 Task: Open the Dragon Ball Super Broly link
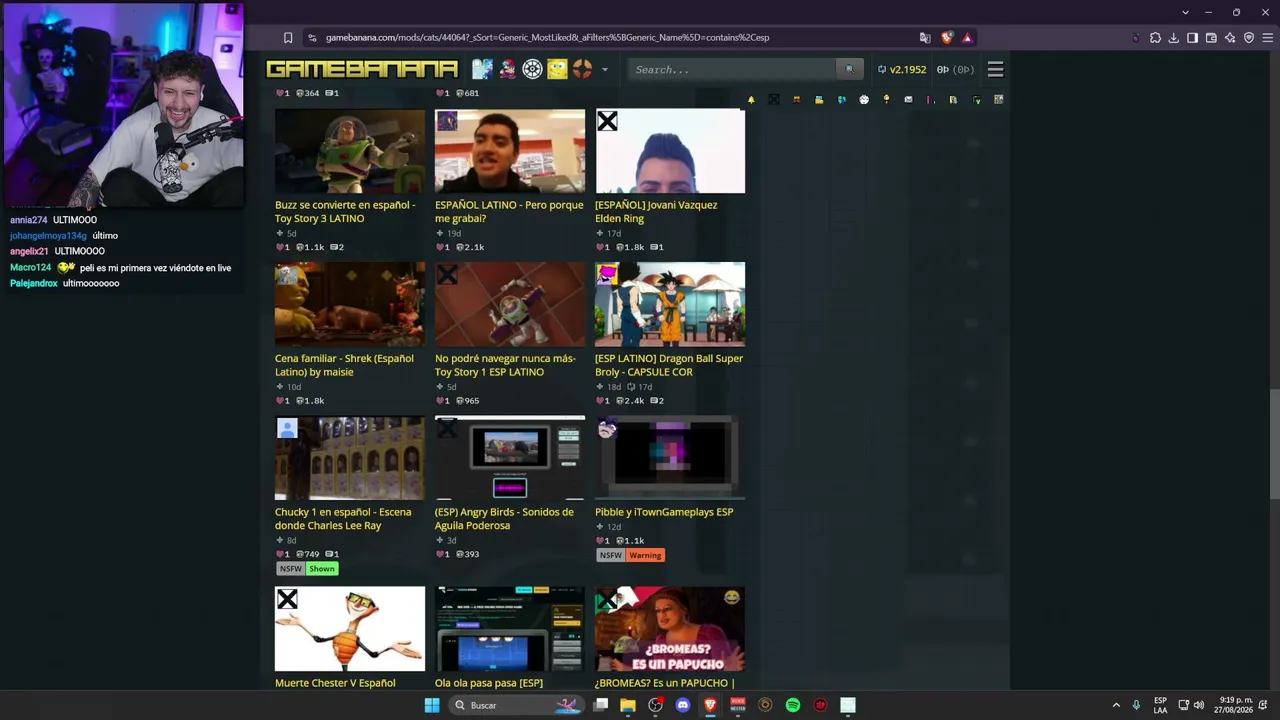pos(669,365)
